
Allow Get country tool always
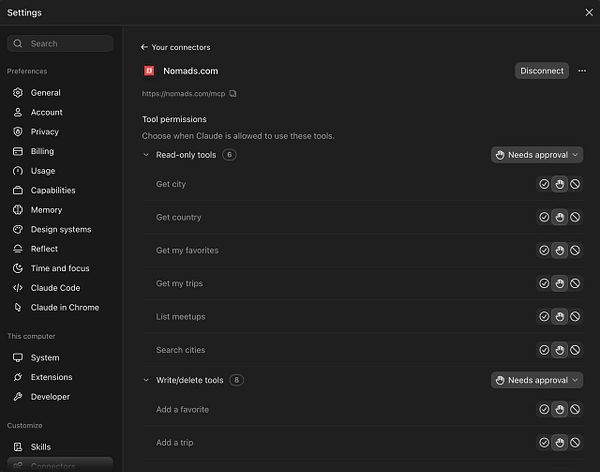tap(544, 217)
